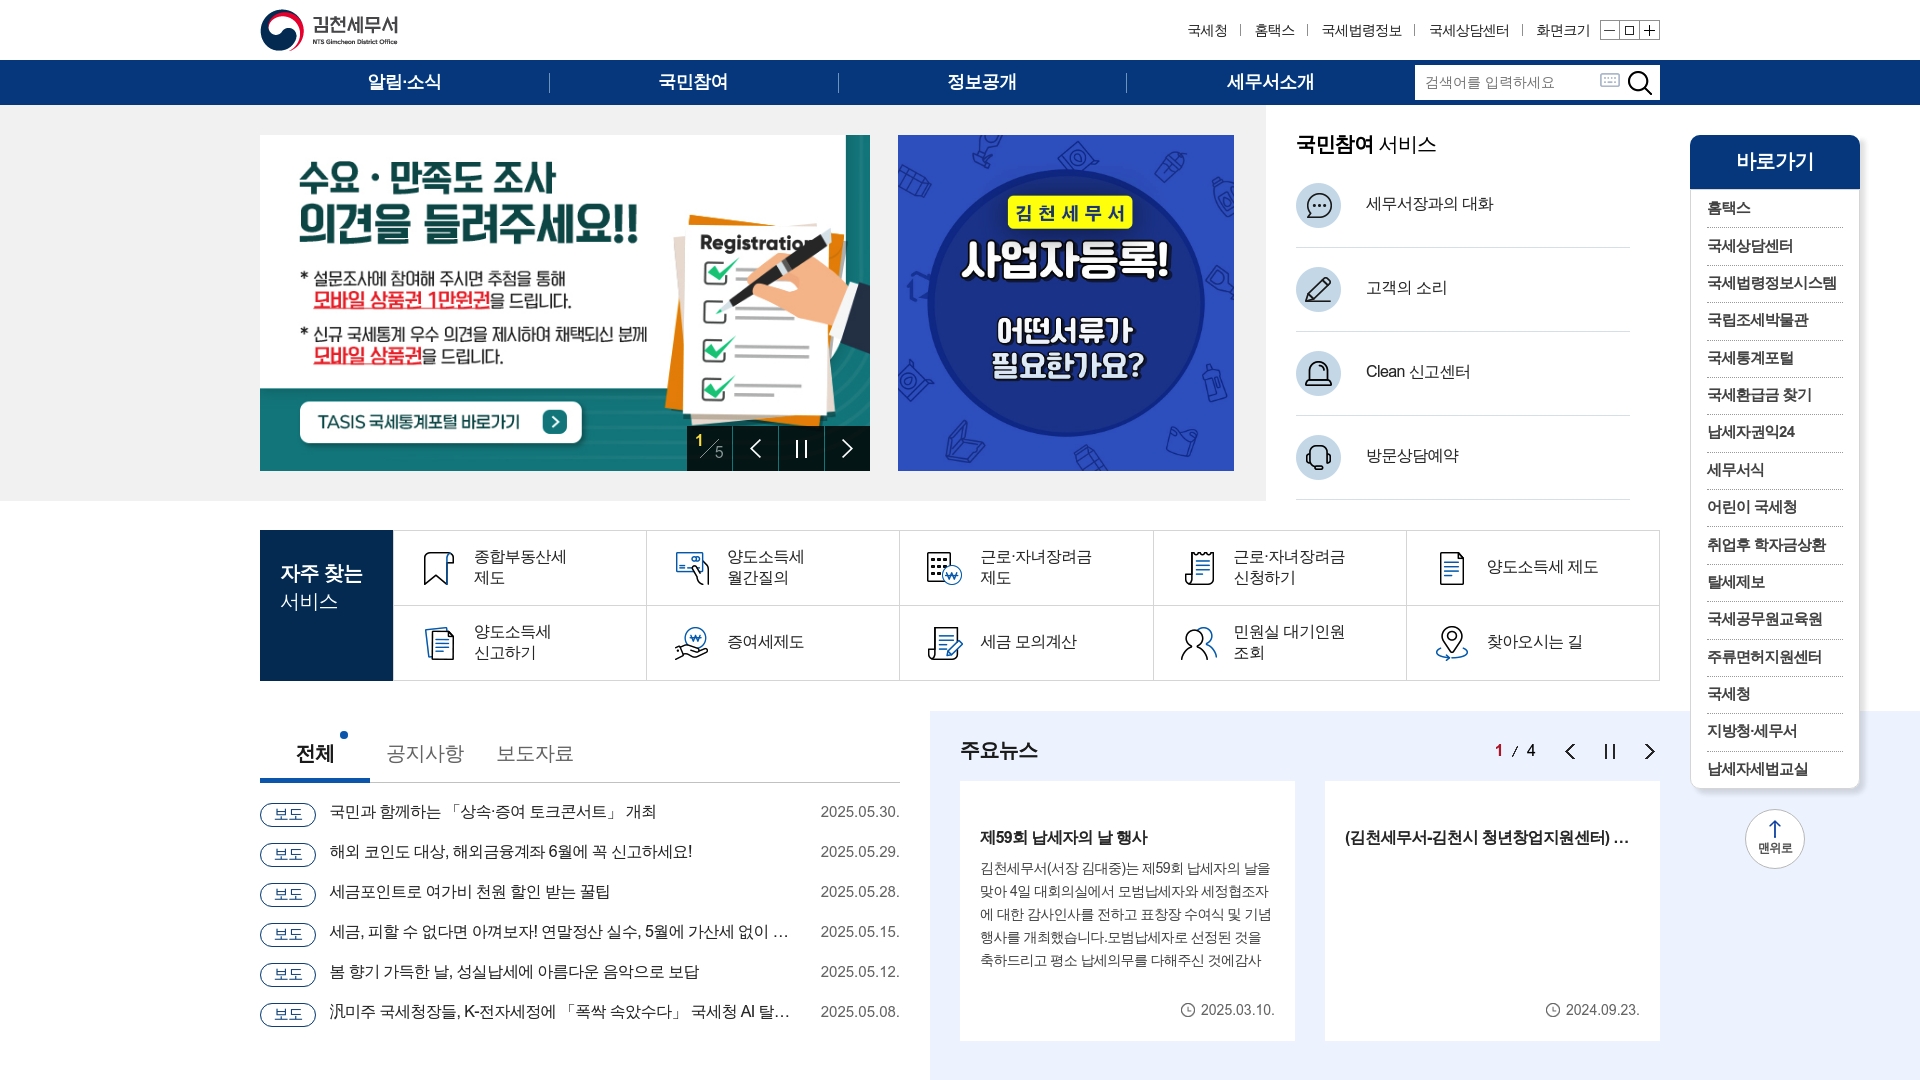1920x1080 pixels.
Task: Open the 사업자등록 banner image
Action: 1066,303
